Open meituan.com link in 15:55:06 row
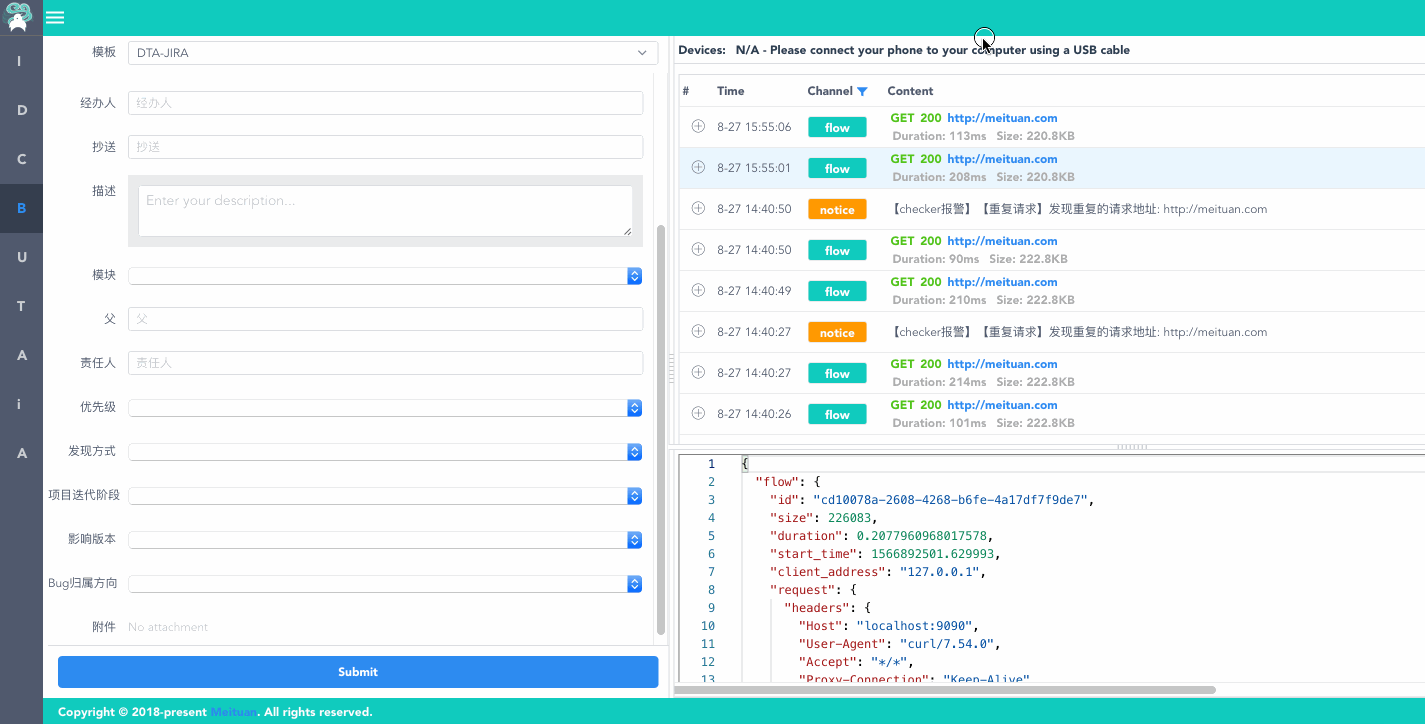Viewport: 1425px width, 724px height. pos(1002,118)
